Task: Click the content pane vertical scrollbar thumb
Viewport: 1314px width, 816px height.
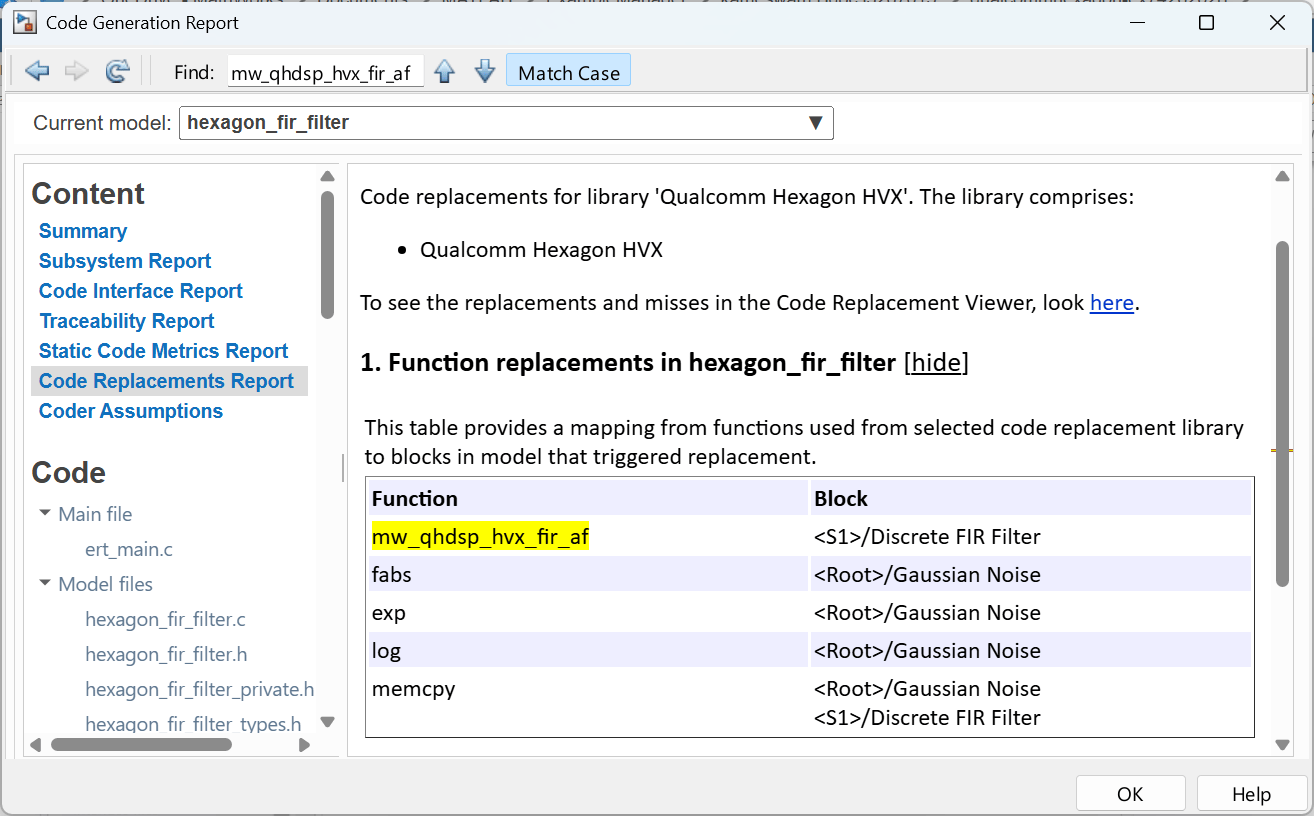Action: pyautogui.click(x=1282, y=415)
